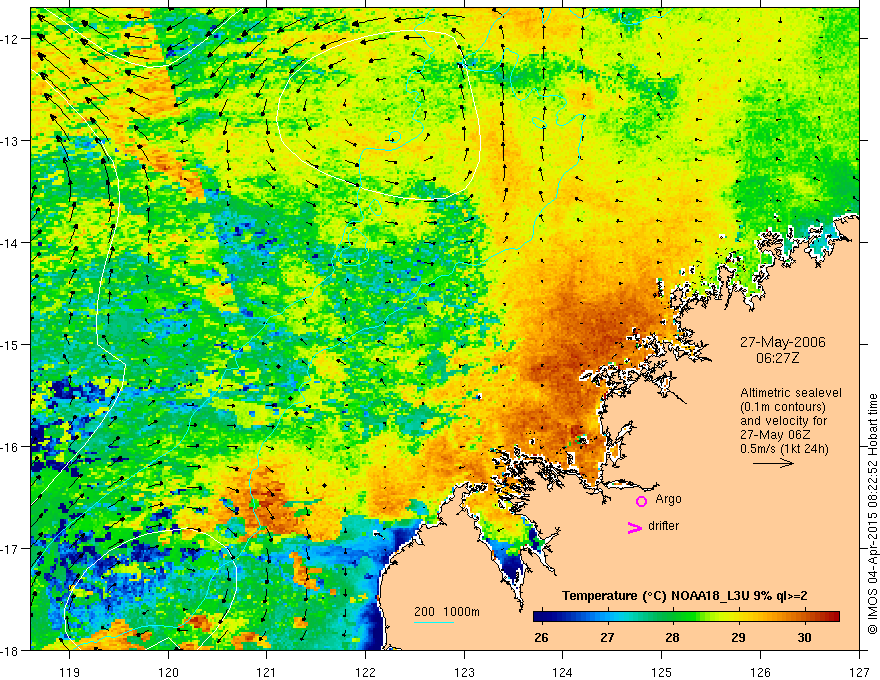Click the '-13' latitude axis label
The height and width of the screenshot is (680, 880).
pyautogui.click(x=10, y=141)
